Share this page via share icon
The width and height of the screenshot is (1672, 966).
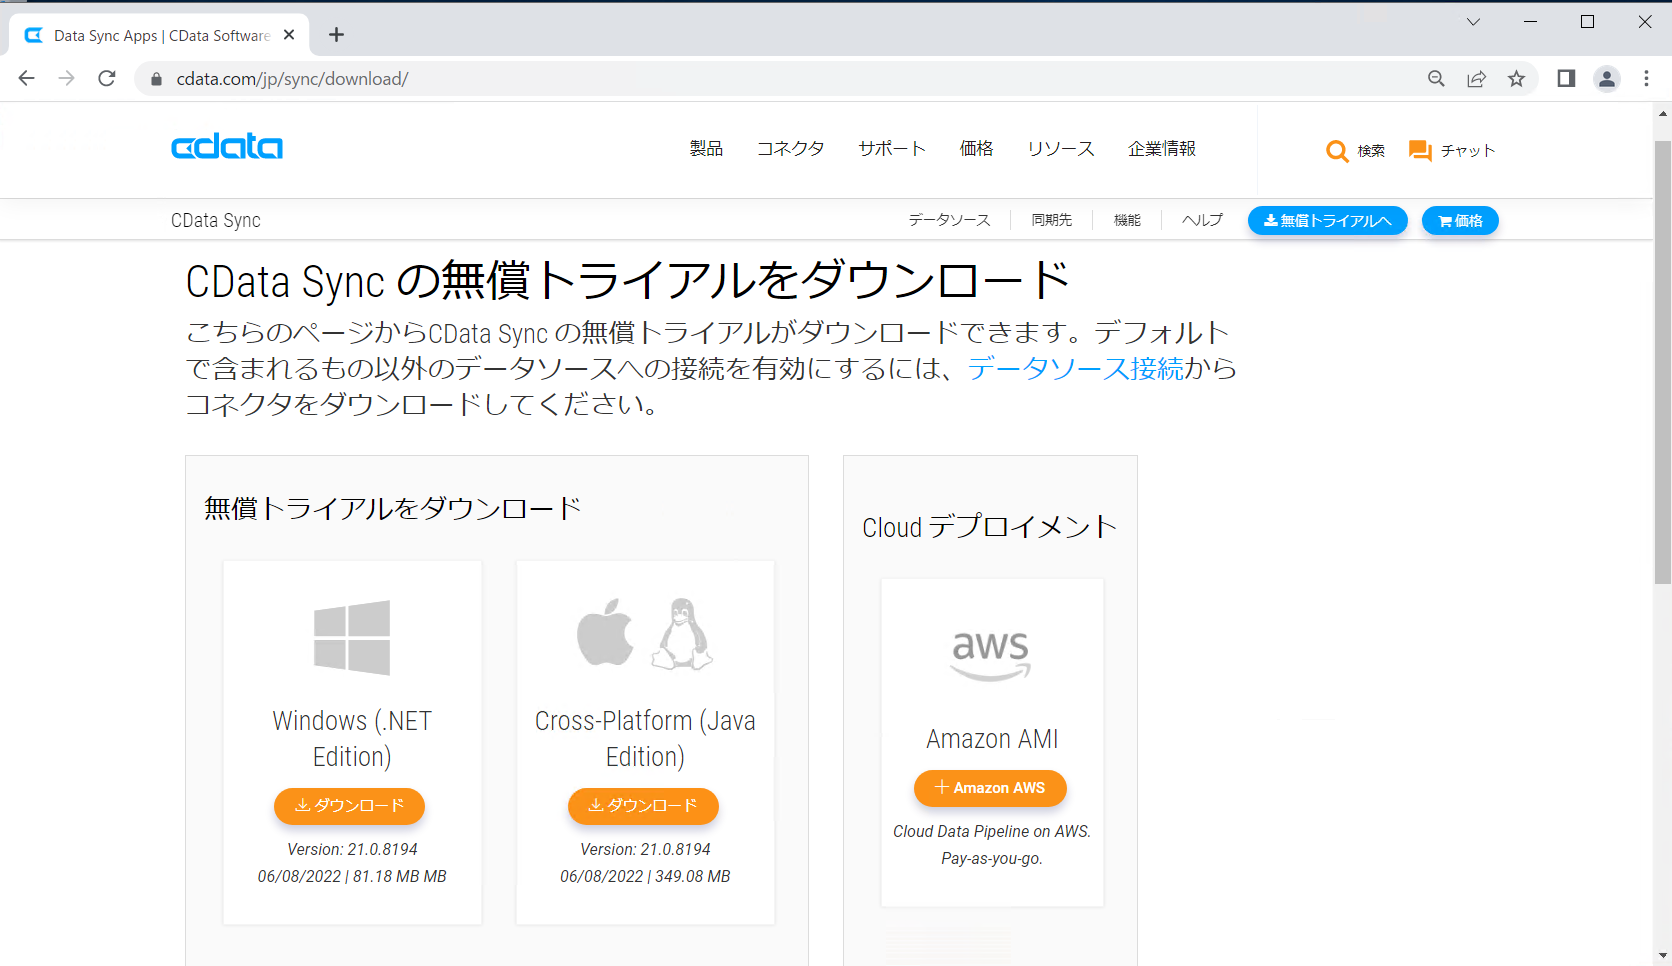point(1476,79)
